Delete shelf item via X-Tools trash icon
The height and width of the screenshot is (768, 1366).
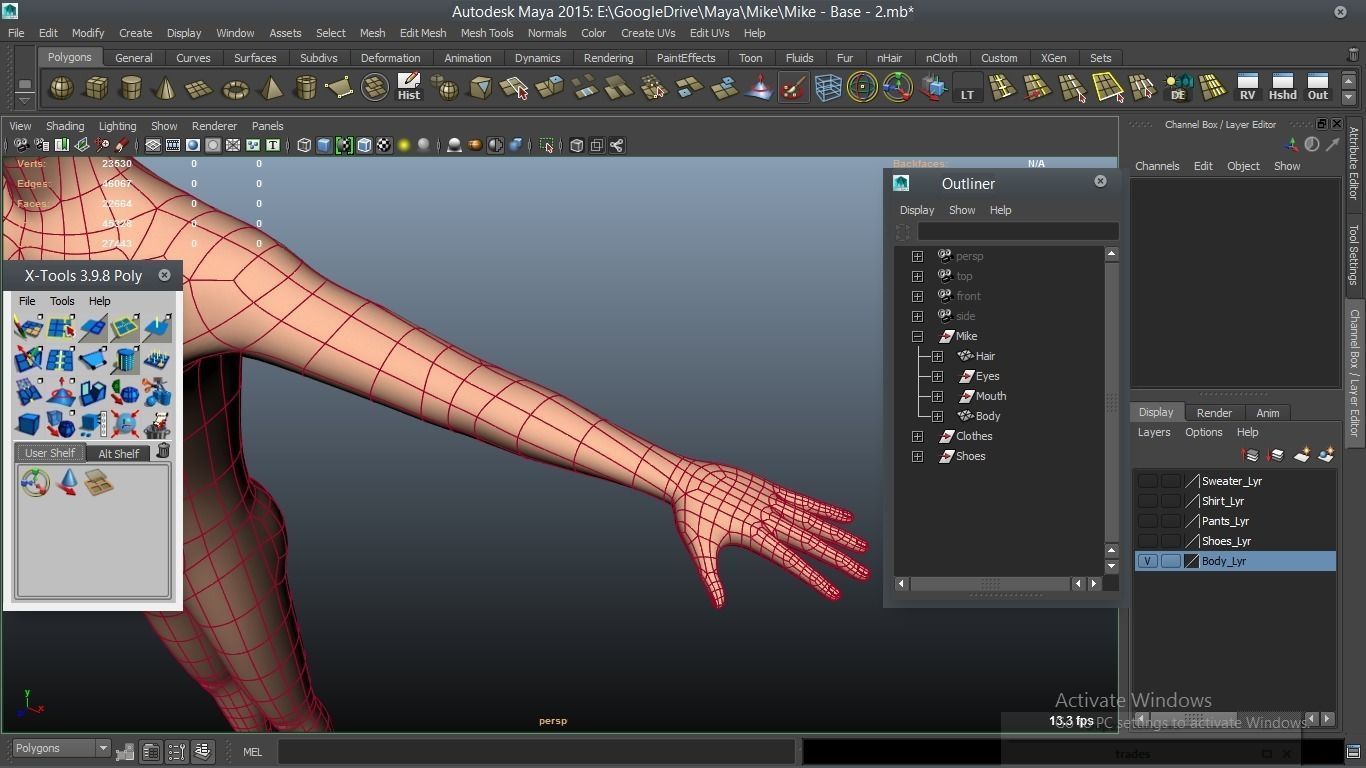pyautogui.click(x=163, y=452)
